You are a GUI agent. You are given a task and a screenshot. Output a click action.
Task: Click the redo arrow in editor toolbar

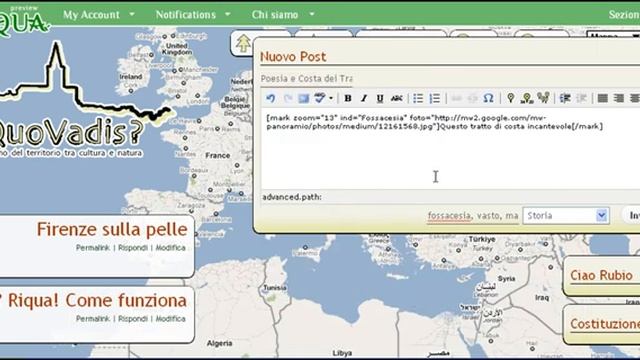[288, 98]
